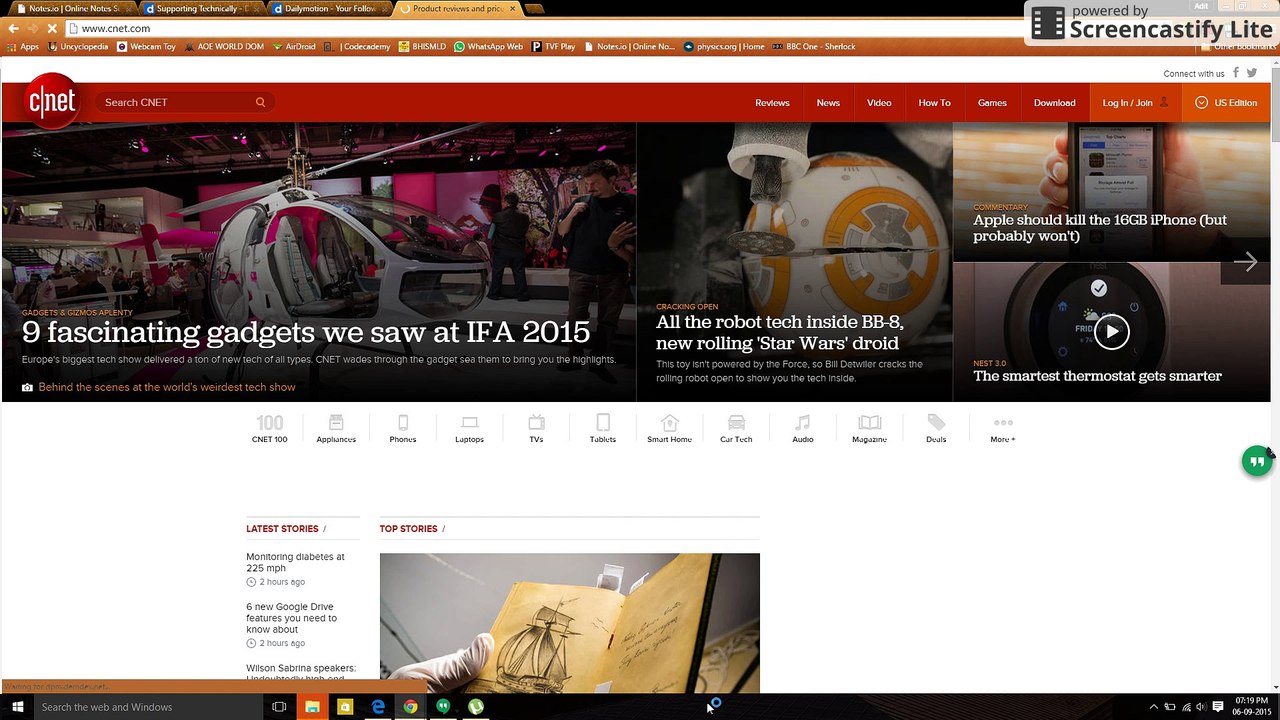Open the How To menu
The height and width of the screenshot is (720, 1280).
coord(935,102)
